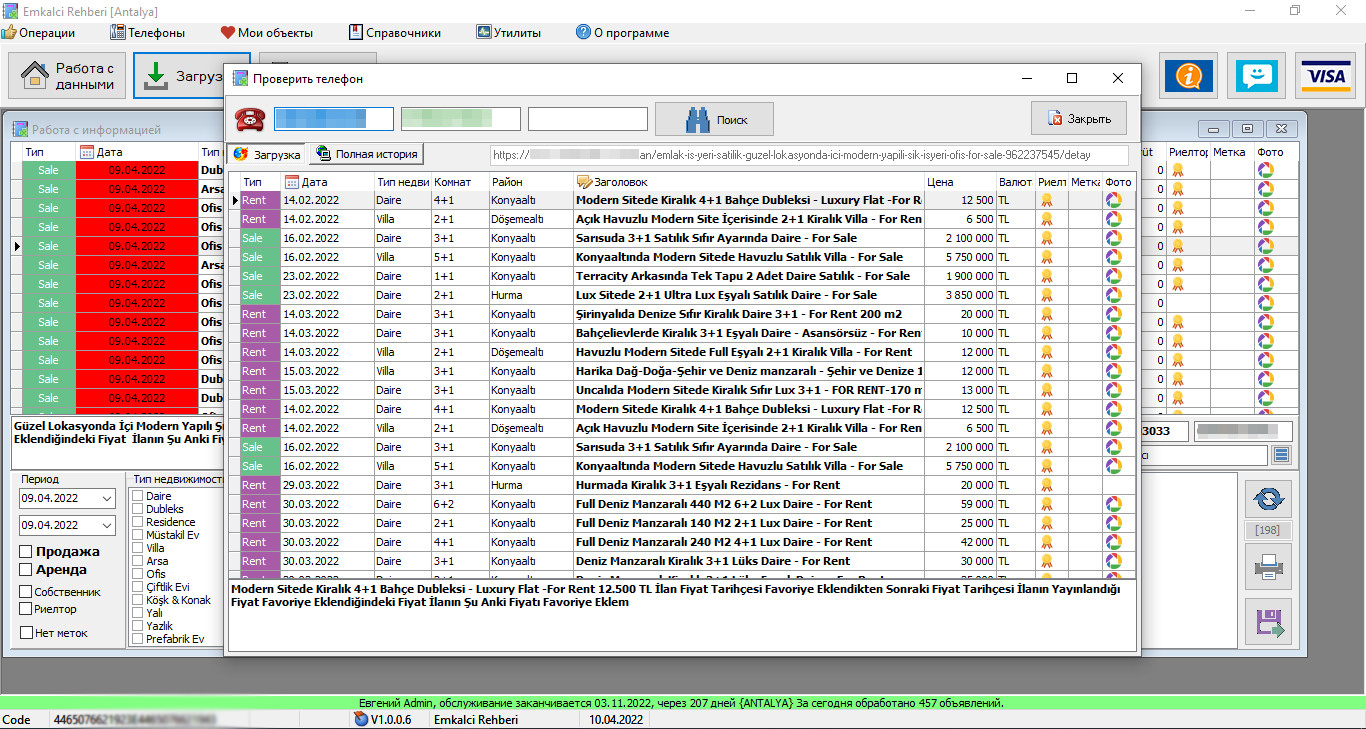Switch to the Полная история tab
Image resolution: width=1366 pixels, height=729 pixels.
(x=367, y=154)
